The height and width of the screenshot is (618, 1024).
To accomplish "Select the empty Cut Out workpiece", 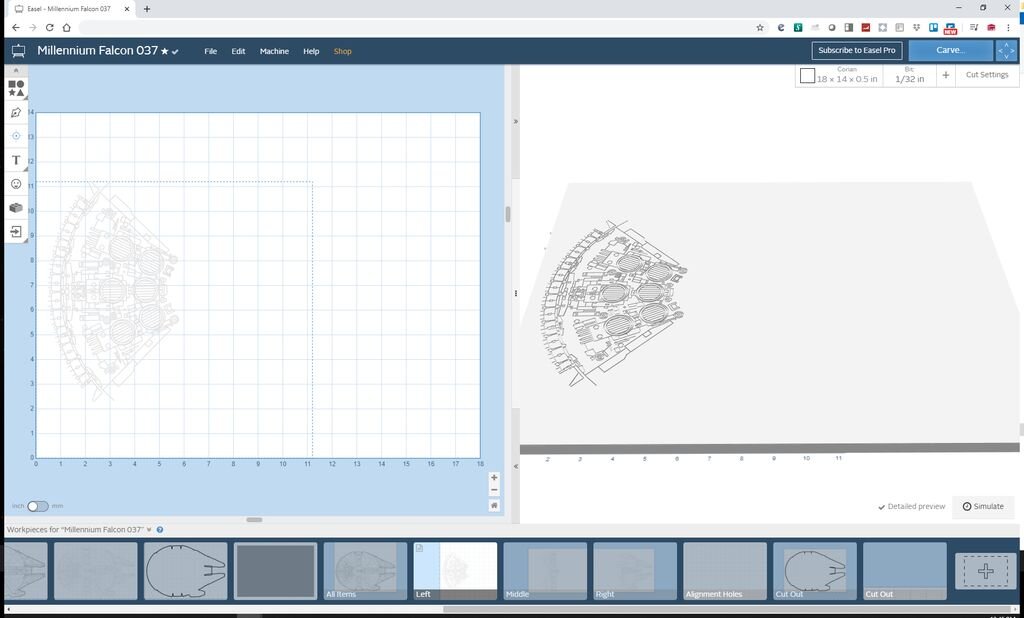I will pyautogui.click(x=904, y=571).
